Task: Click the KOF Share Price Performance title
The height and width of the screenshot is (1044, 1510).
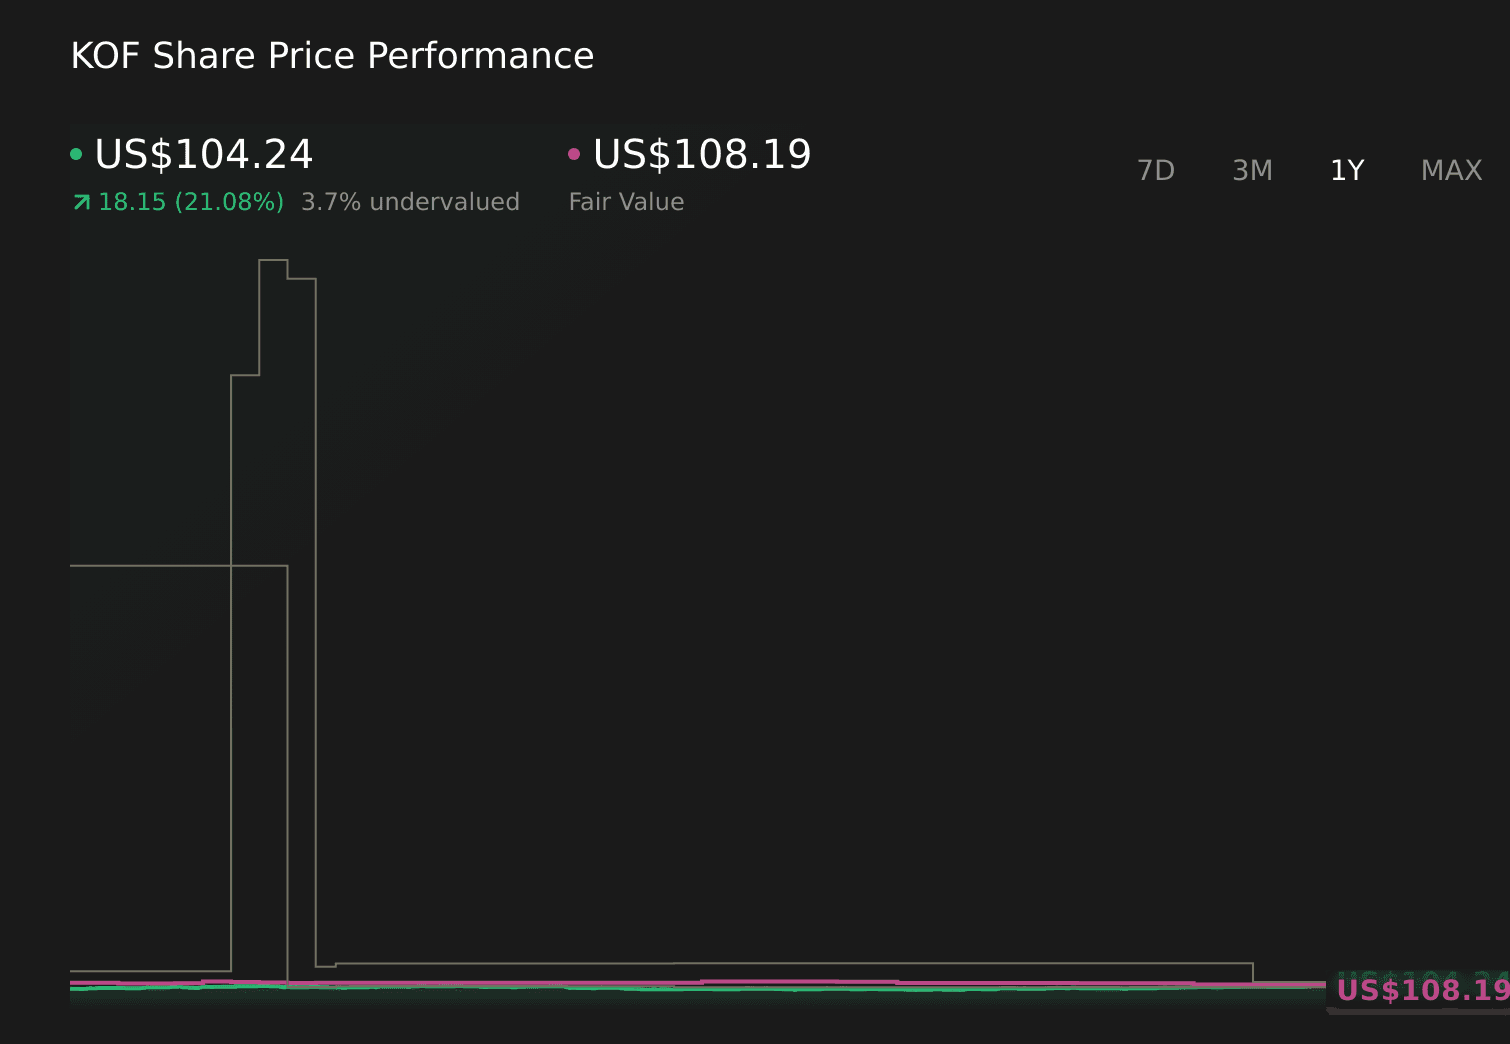Action: pyautogui.click(x=332, y=56)
